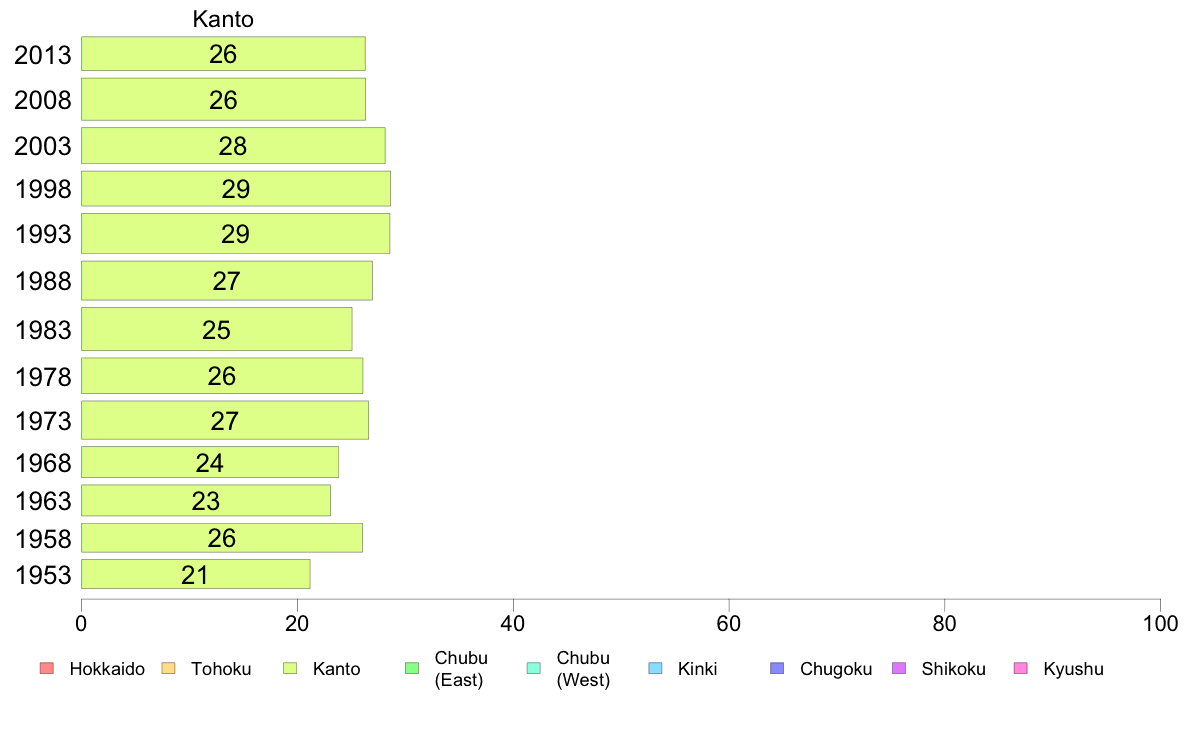Screen dimensions: 1188x736
Task: Click the Chugoku indigo legend swatch
Action: tap(777, 668)
